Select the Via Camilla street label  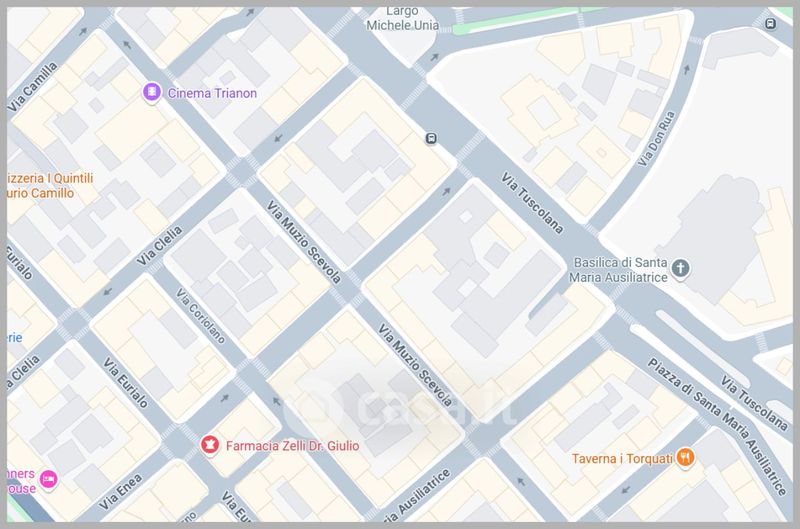[x=32, y=87]
